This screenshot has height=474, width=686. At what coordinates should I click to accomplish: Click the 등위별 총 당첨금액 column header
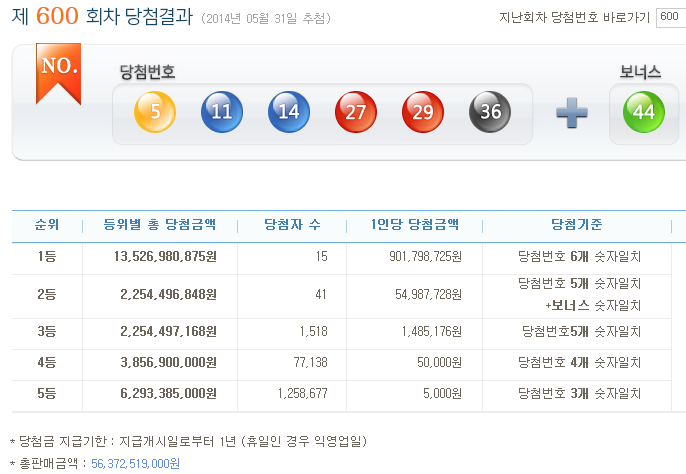point(160,225)
